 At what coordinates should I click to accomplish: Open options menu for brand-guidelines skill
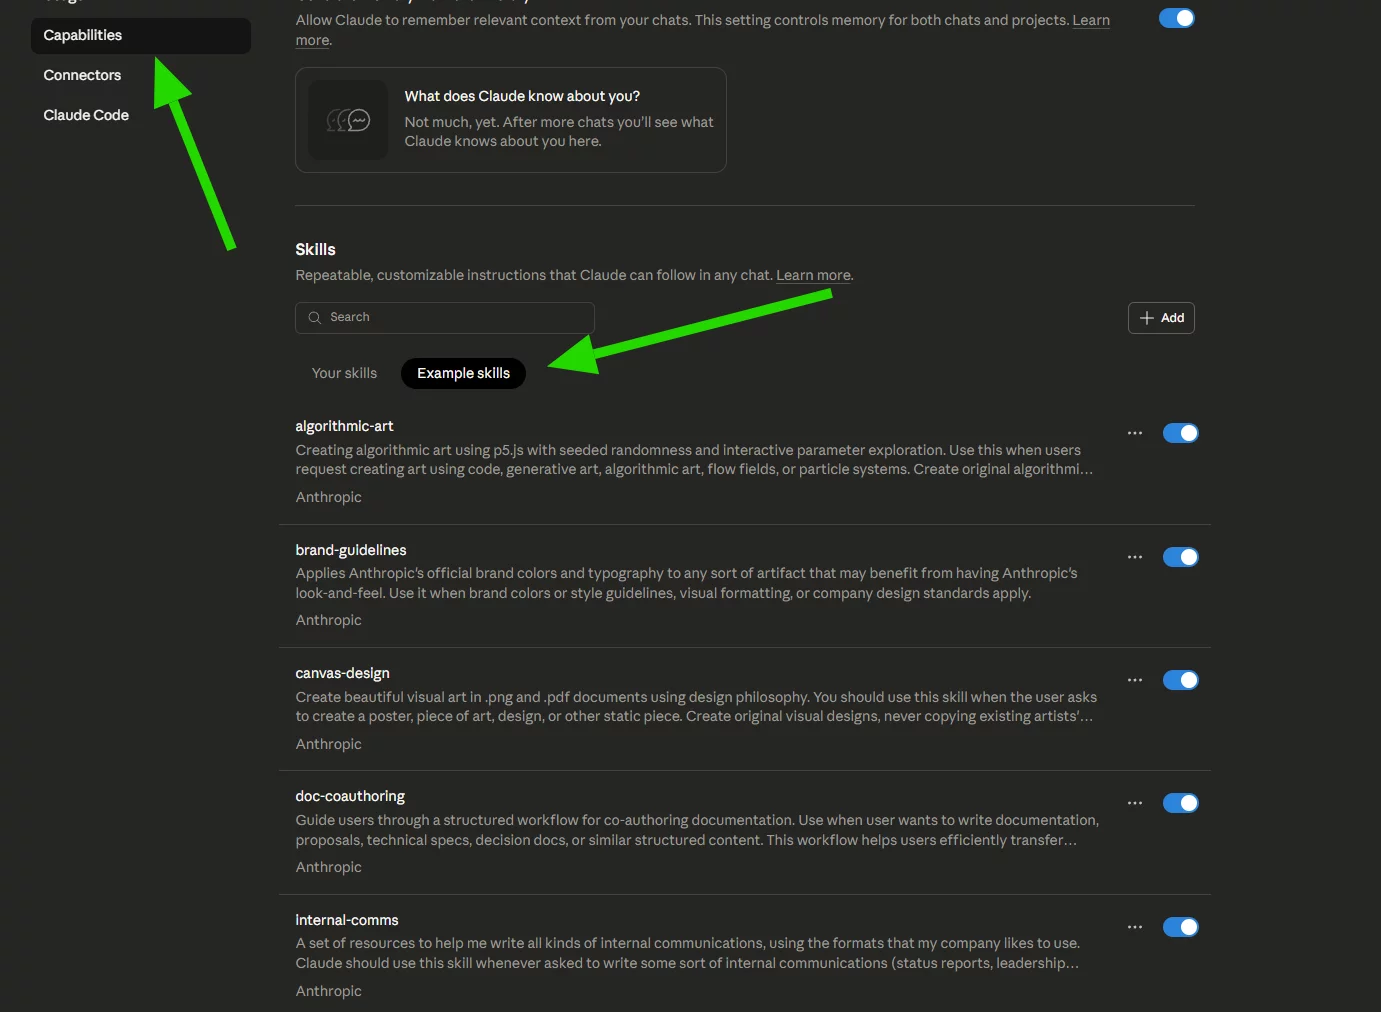[1134, 557]
